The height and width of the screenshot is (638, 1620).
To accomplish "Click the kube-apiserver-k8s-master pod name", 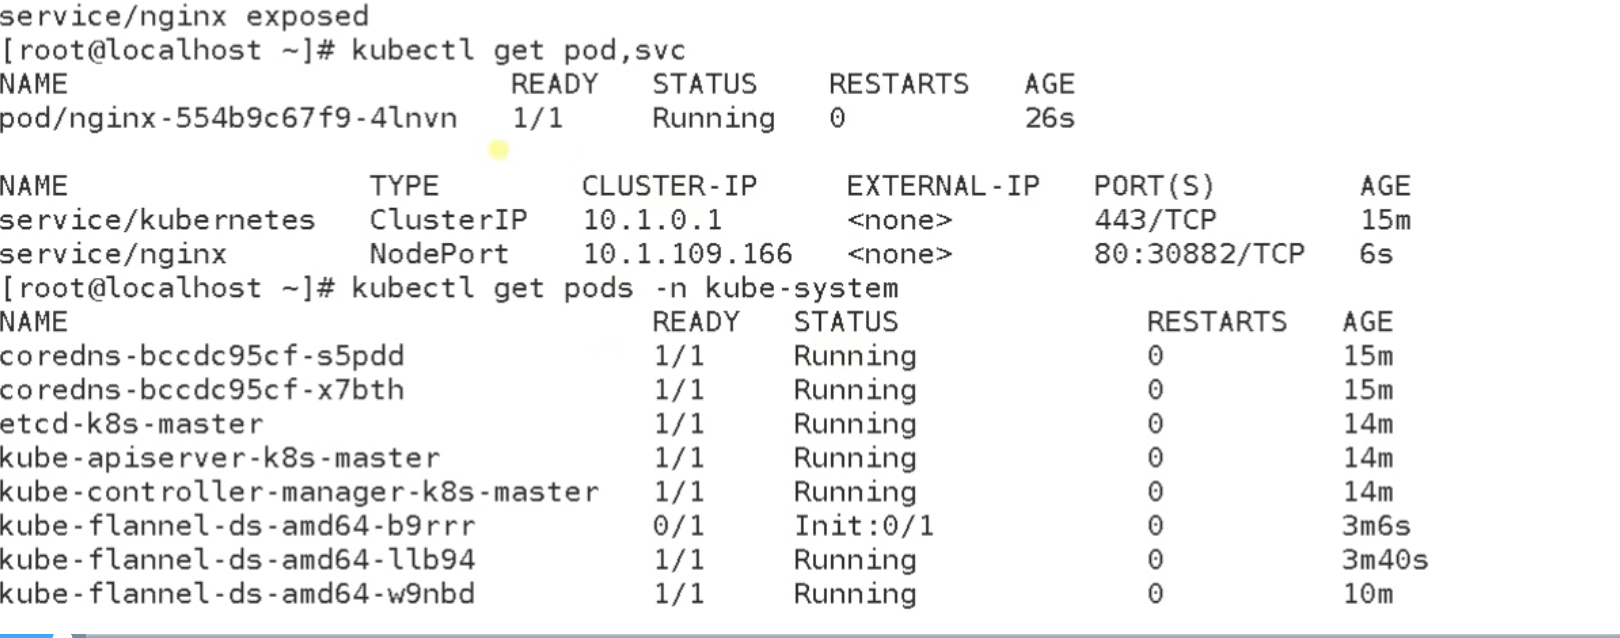I will click(219, 459).
